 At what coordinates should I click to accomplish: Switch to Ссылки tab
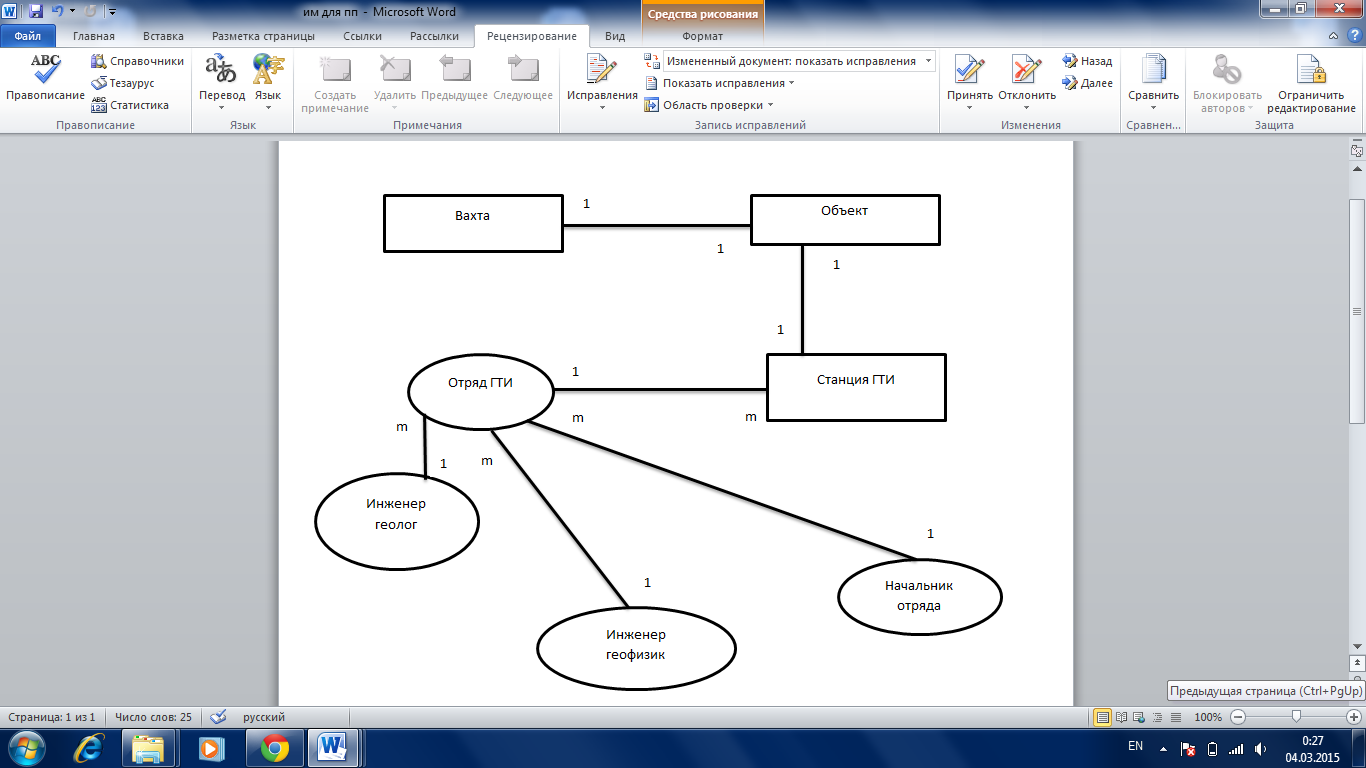click(362, 36)
